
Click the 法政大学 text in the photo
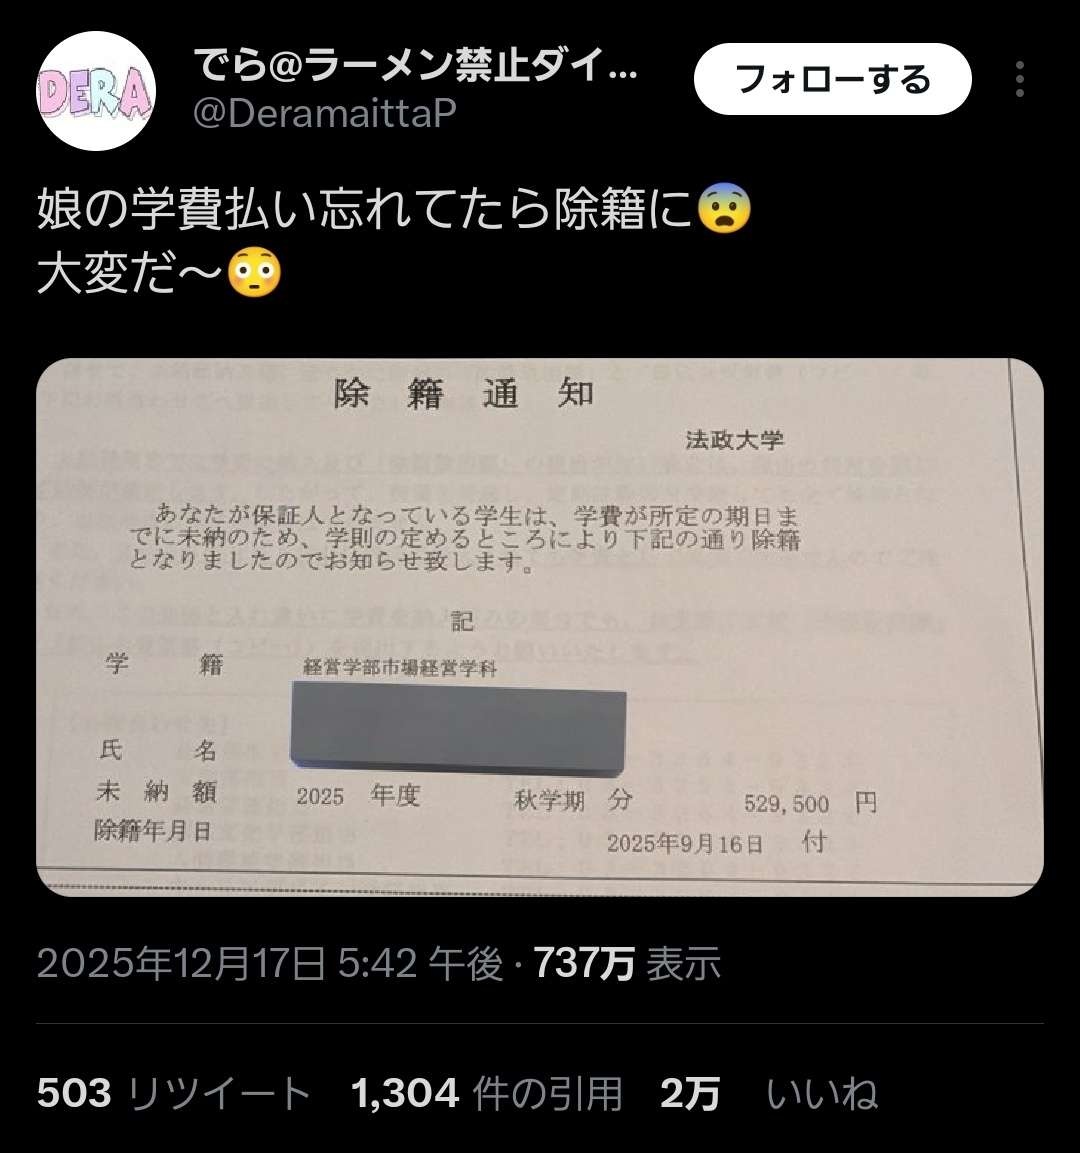[734, 440]
